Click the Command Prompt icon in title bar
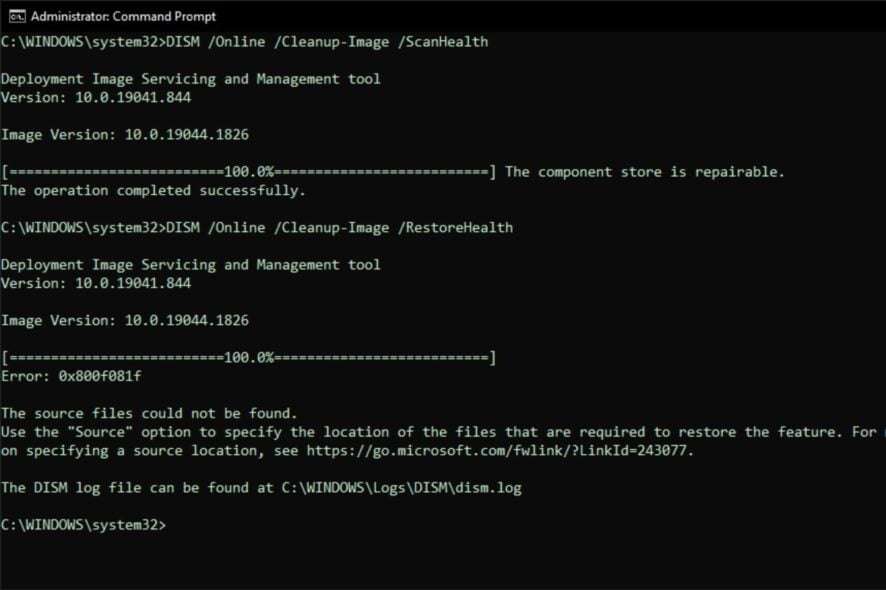The image size is (886, 590). tap(17, 16)
